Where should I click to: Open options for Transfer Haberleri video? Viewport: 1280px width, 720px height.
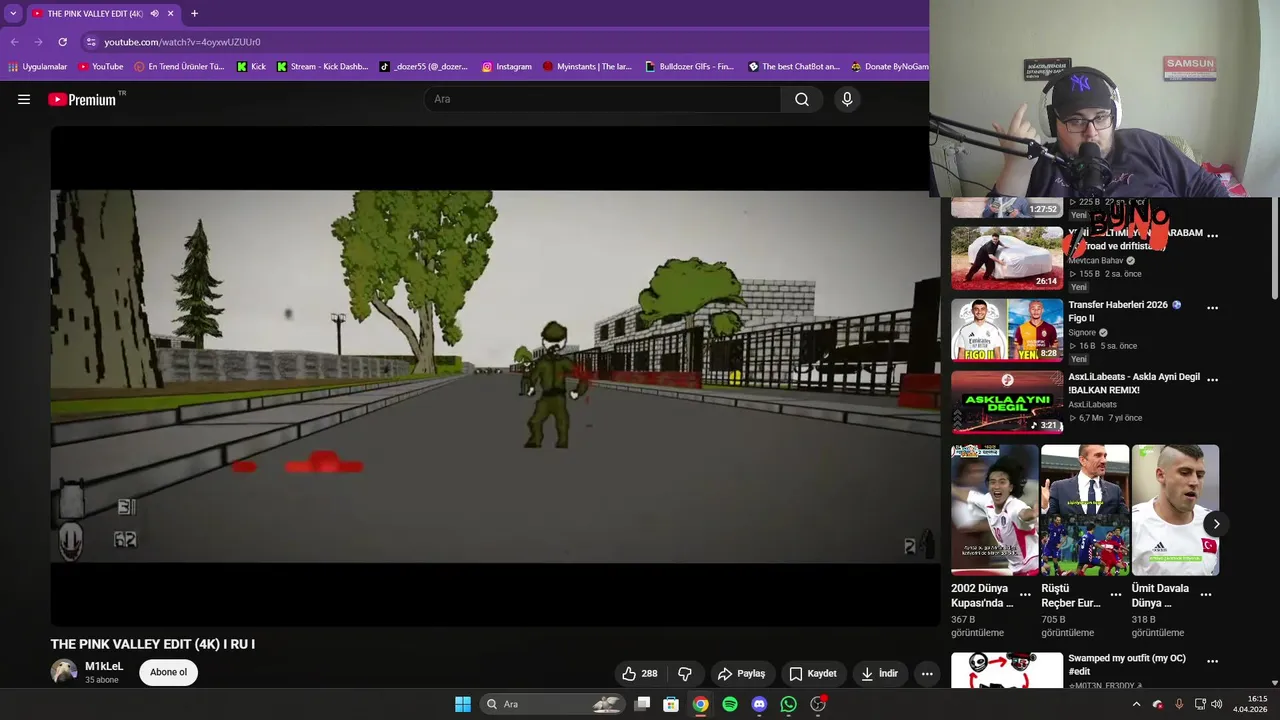click(1212, 308)
